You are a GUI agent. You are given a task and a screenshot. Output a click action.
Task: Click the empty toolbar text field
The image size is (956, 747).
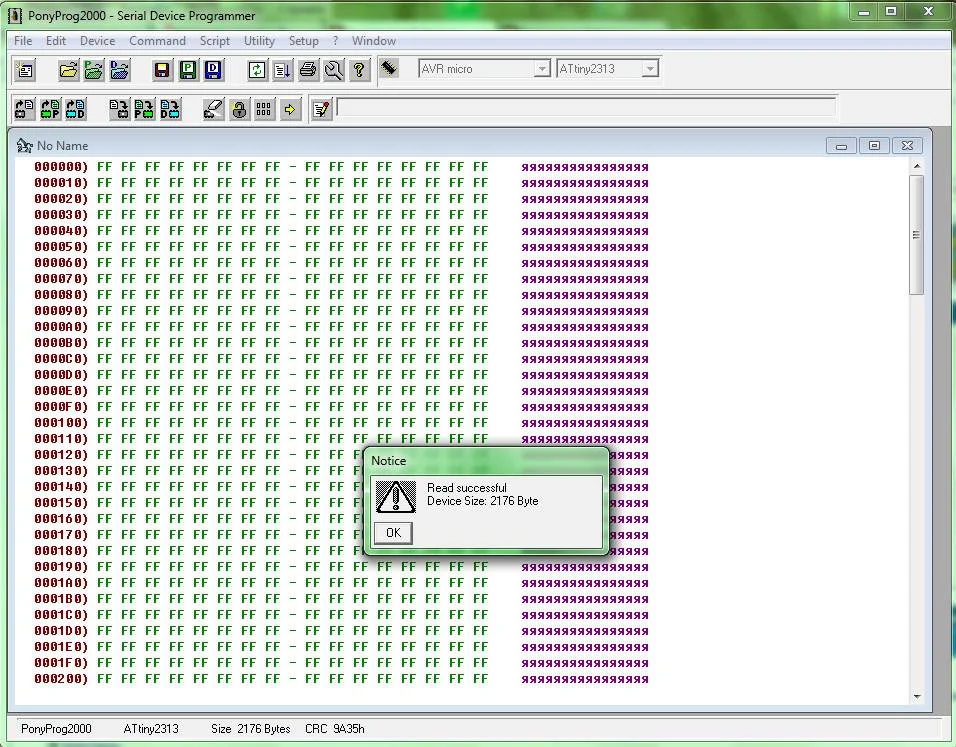pyautogui.click(x=586, y=107)
